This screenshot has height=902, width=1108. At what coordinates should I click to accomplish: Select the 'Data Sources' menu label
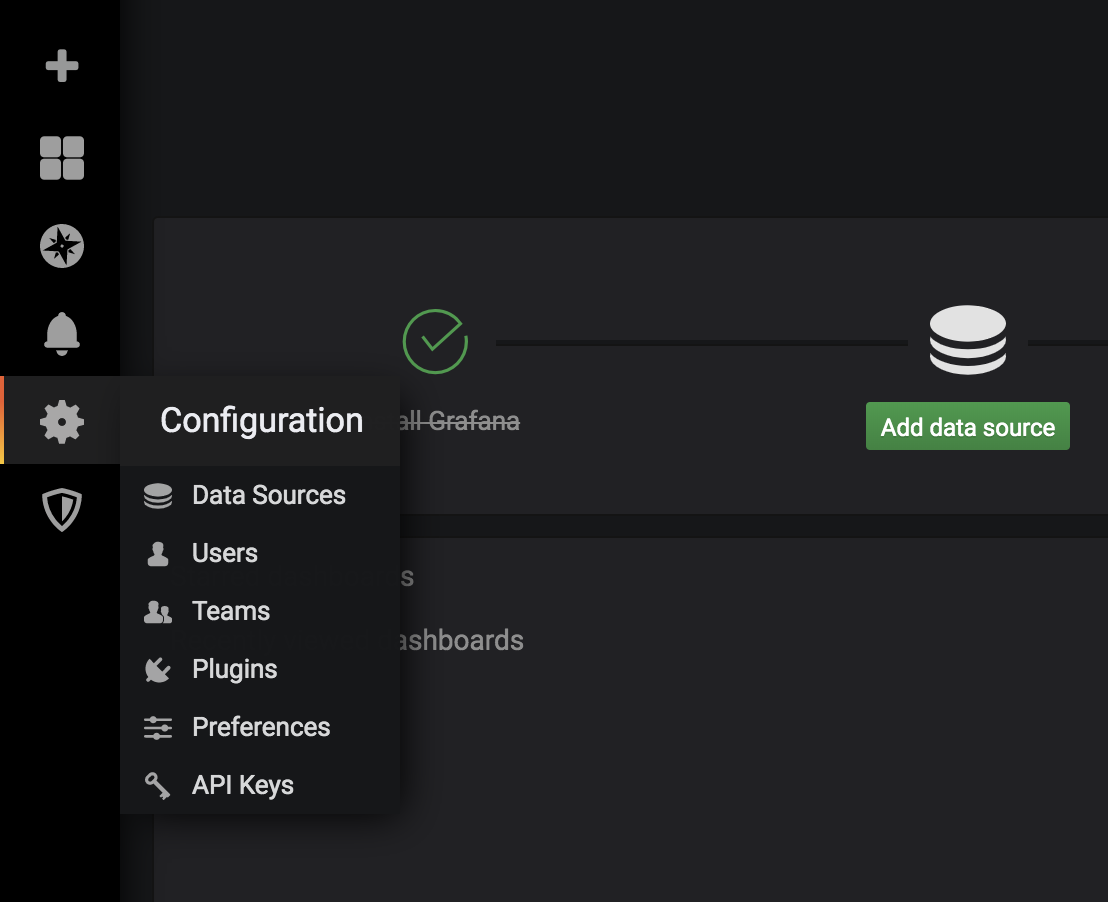pyautogui.click(x=268, y=496)
